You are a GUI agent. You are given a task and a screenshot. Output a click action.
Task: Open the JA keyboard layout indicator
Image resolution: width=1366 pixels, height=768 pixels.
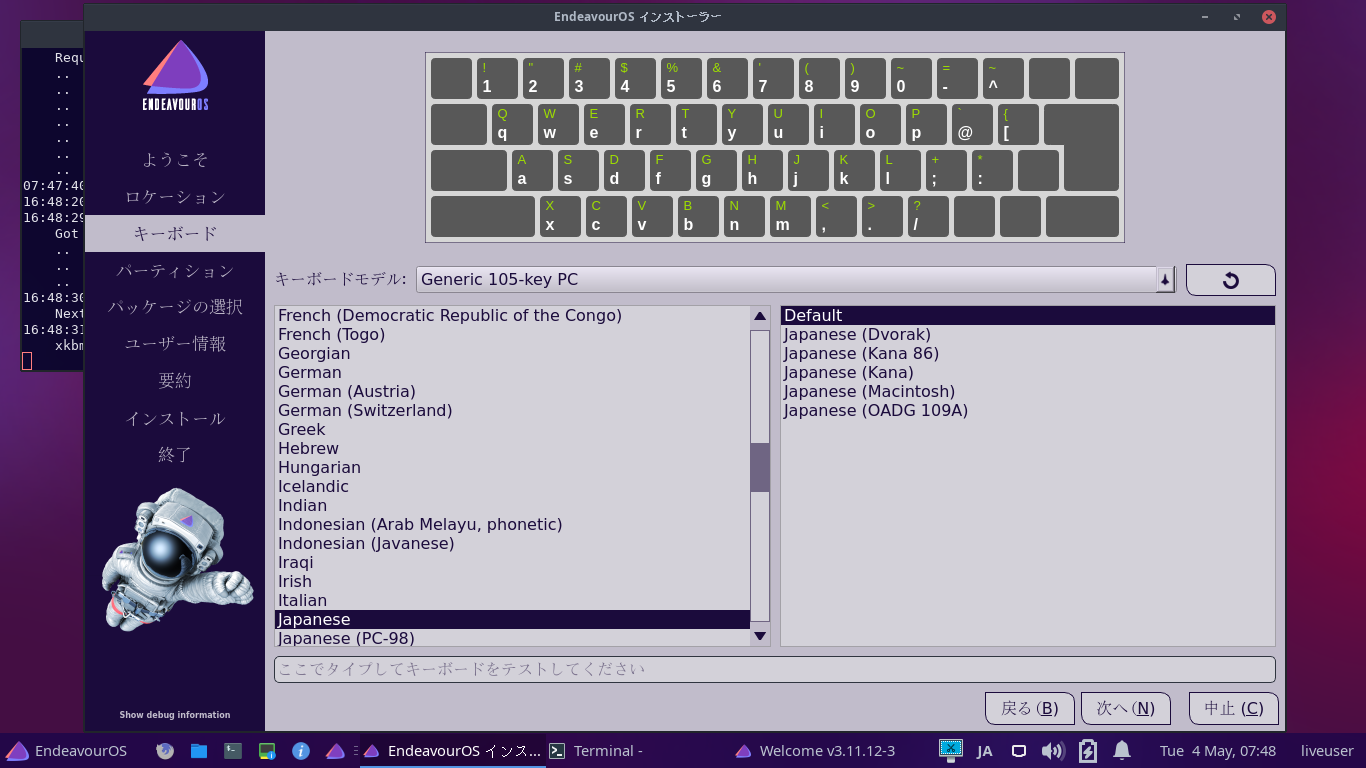pyautogui.click(x=985, y=751)
